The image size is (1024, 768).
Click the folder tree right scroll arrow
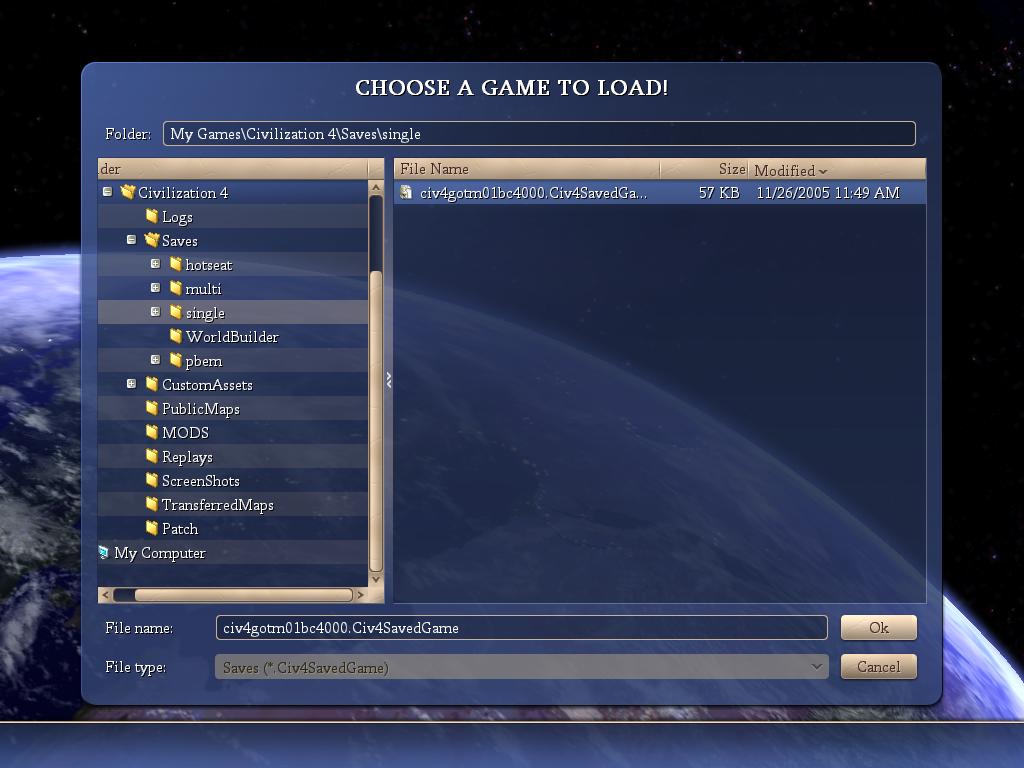pos(360,595)
